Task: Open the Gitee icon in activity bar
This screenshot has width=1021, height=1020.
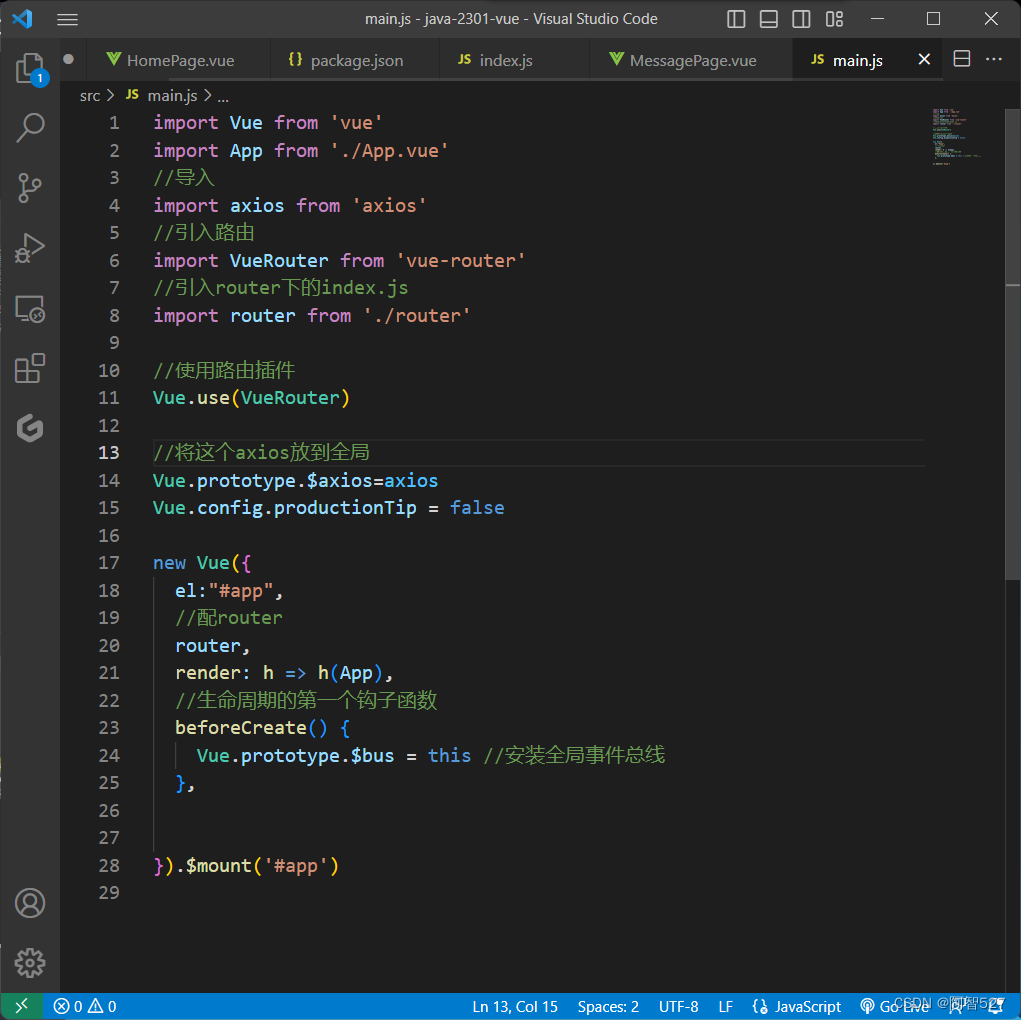Action: click(30, 429)
